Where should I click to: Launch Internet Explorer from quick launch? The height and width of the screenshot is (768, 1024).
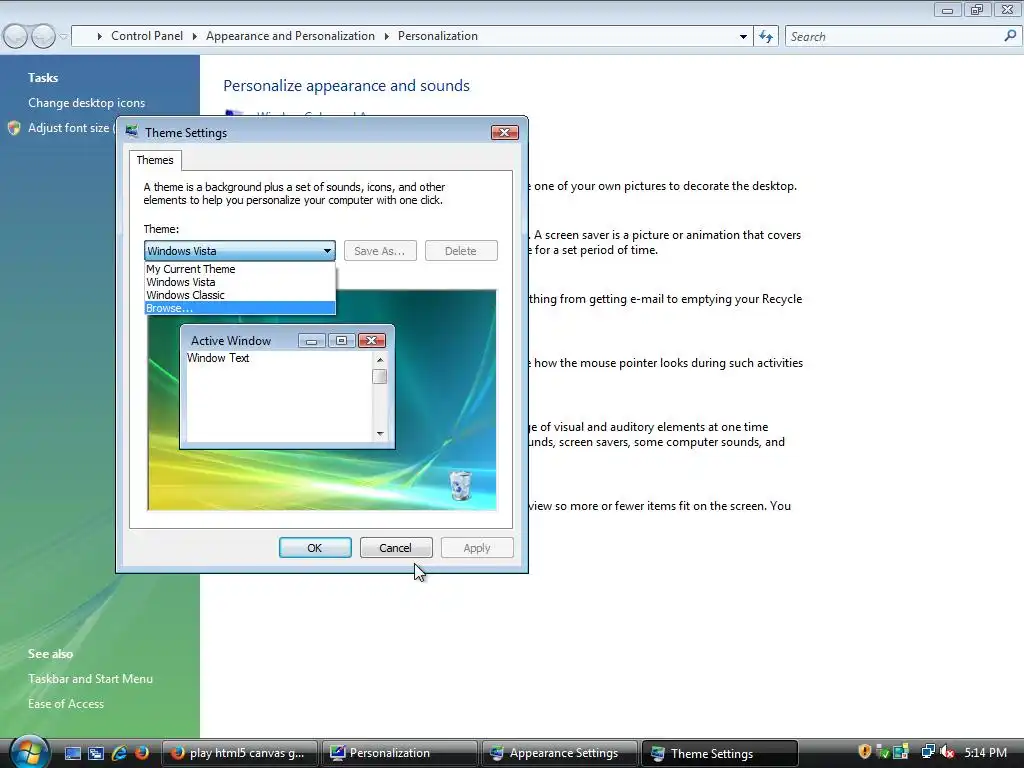119,753
